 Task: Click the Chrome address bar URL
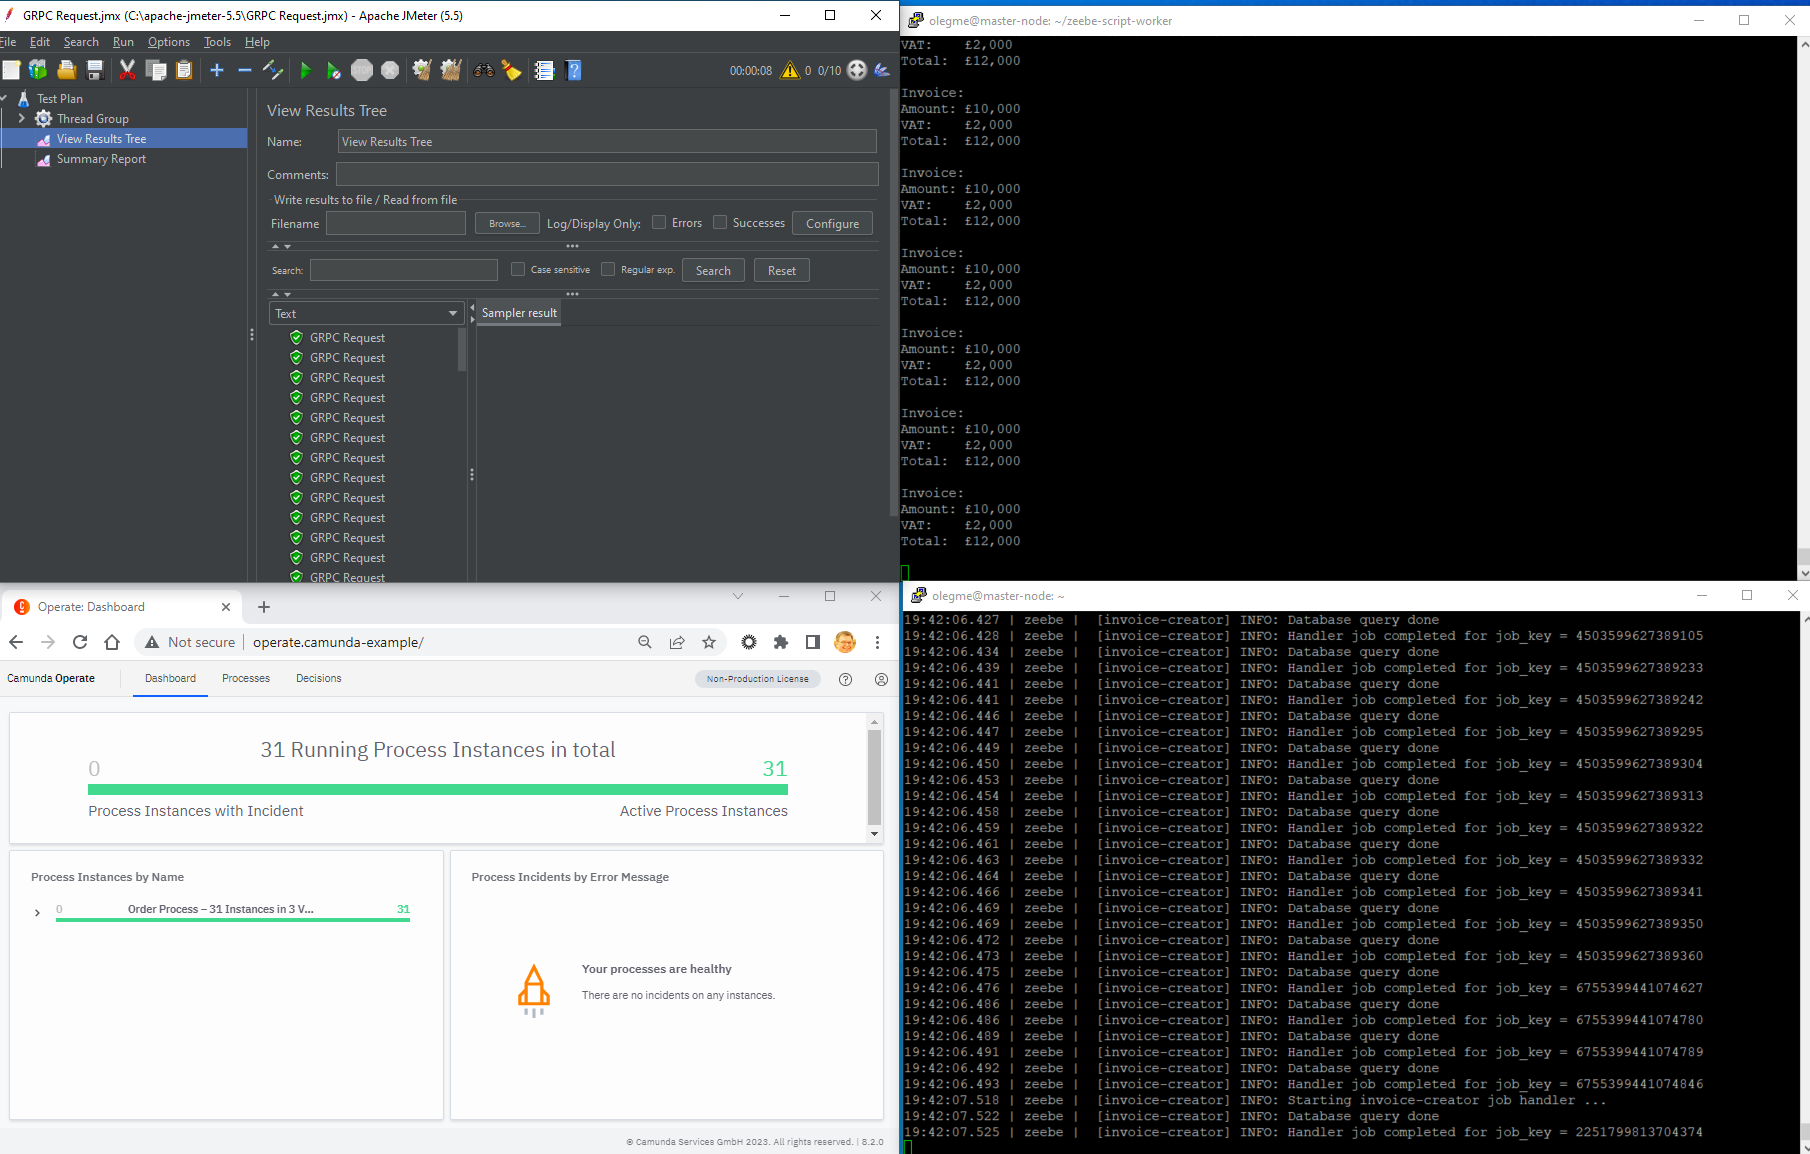[x=338, y=642]
